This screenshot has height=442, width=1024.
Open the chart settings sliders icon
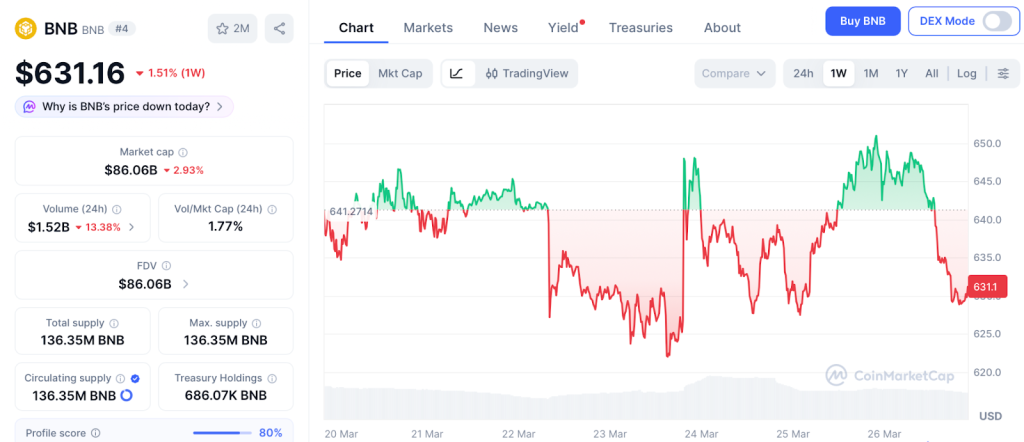click(1003, 73)
